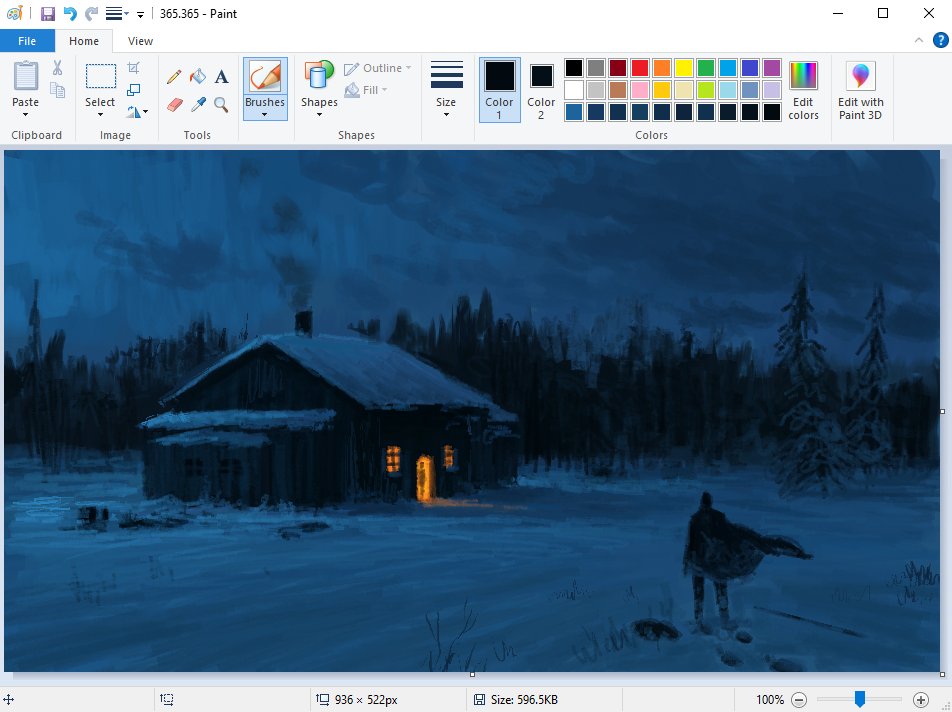The width and height of the screenshot is (952, 712).
Task: Click the Edit with Paint 3D icon
Action: pyautogui.click(x=860, y=75)
